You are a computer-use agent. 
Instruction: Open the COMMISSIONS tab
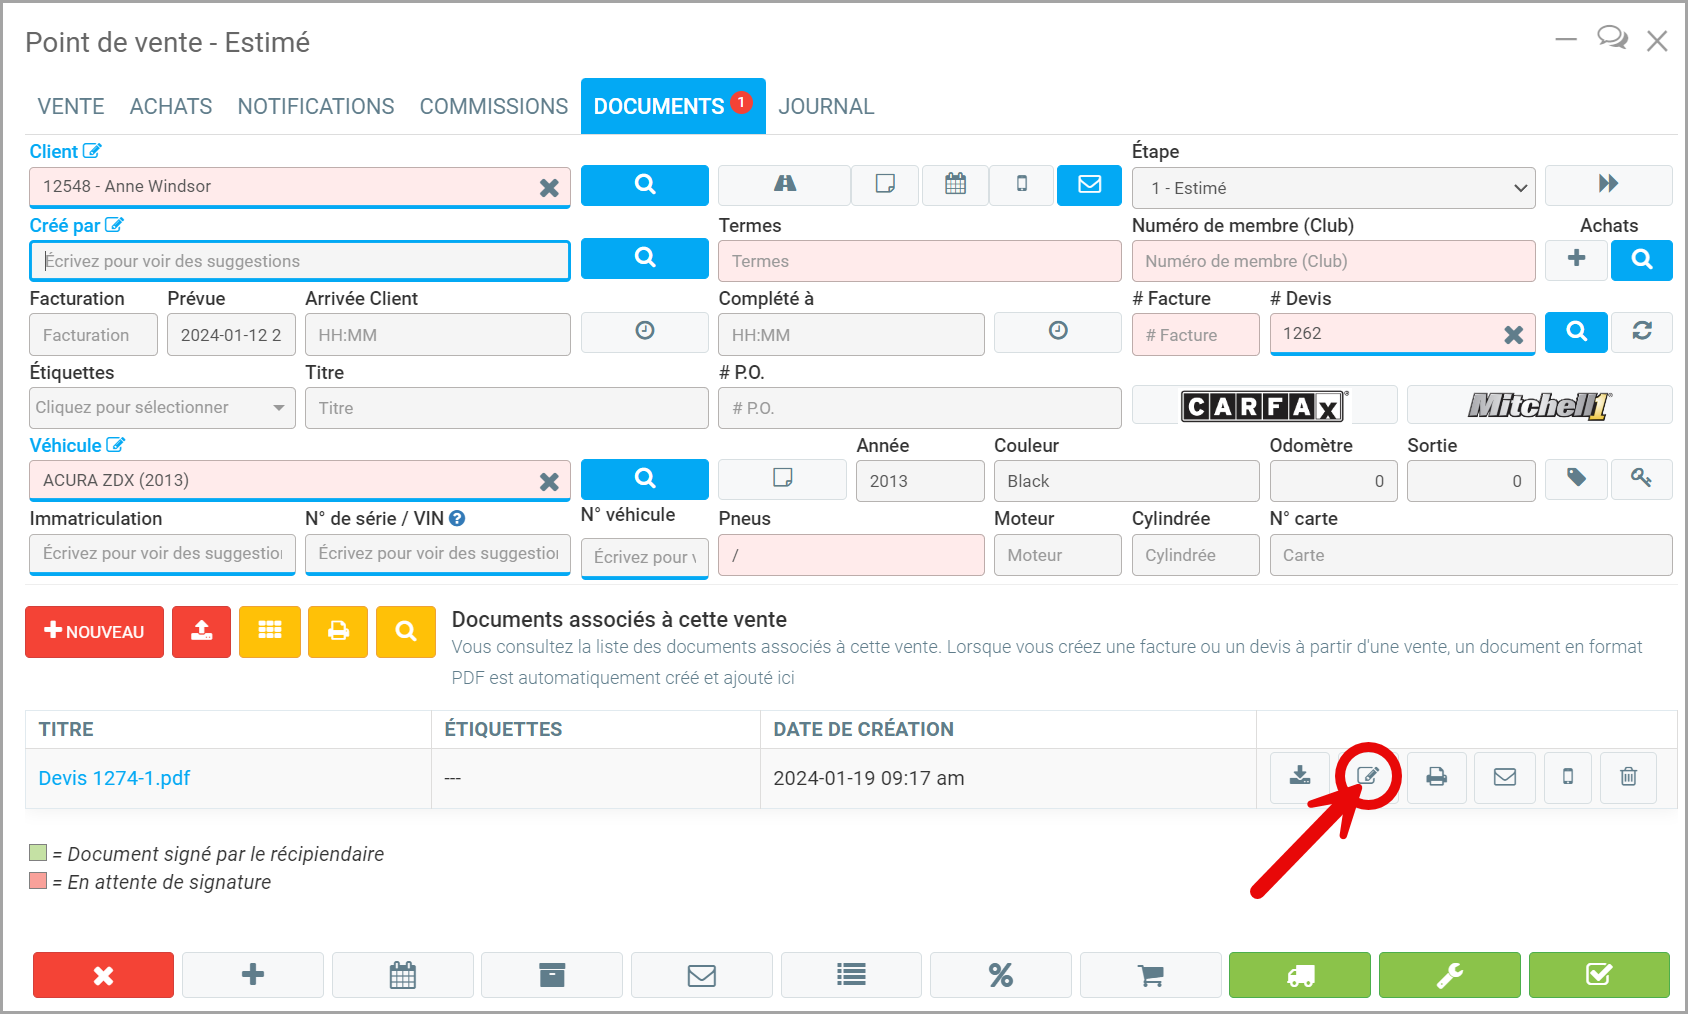[x=493, y=107]
